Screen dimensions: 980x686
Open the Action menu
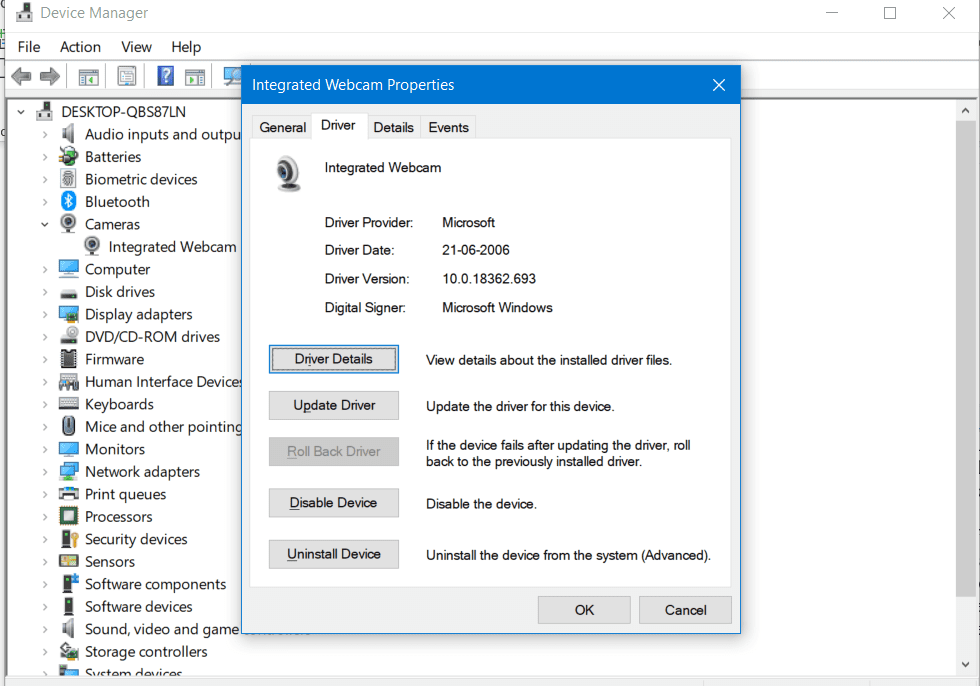(80, 47)
